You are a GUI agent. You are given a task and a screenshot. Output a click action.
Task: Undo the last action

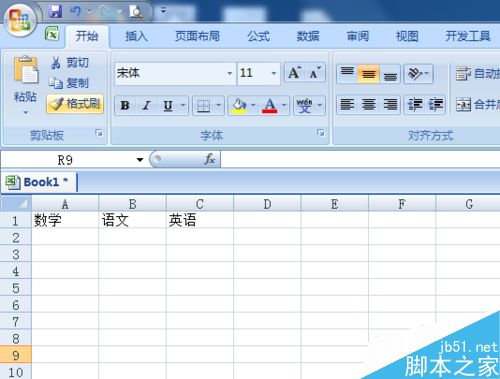click(75, 12)
